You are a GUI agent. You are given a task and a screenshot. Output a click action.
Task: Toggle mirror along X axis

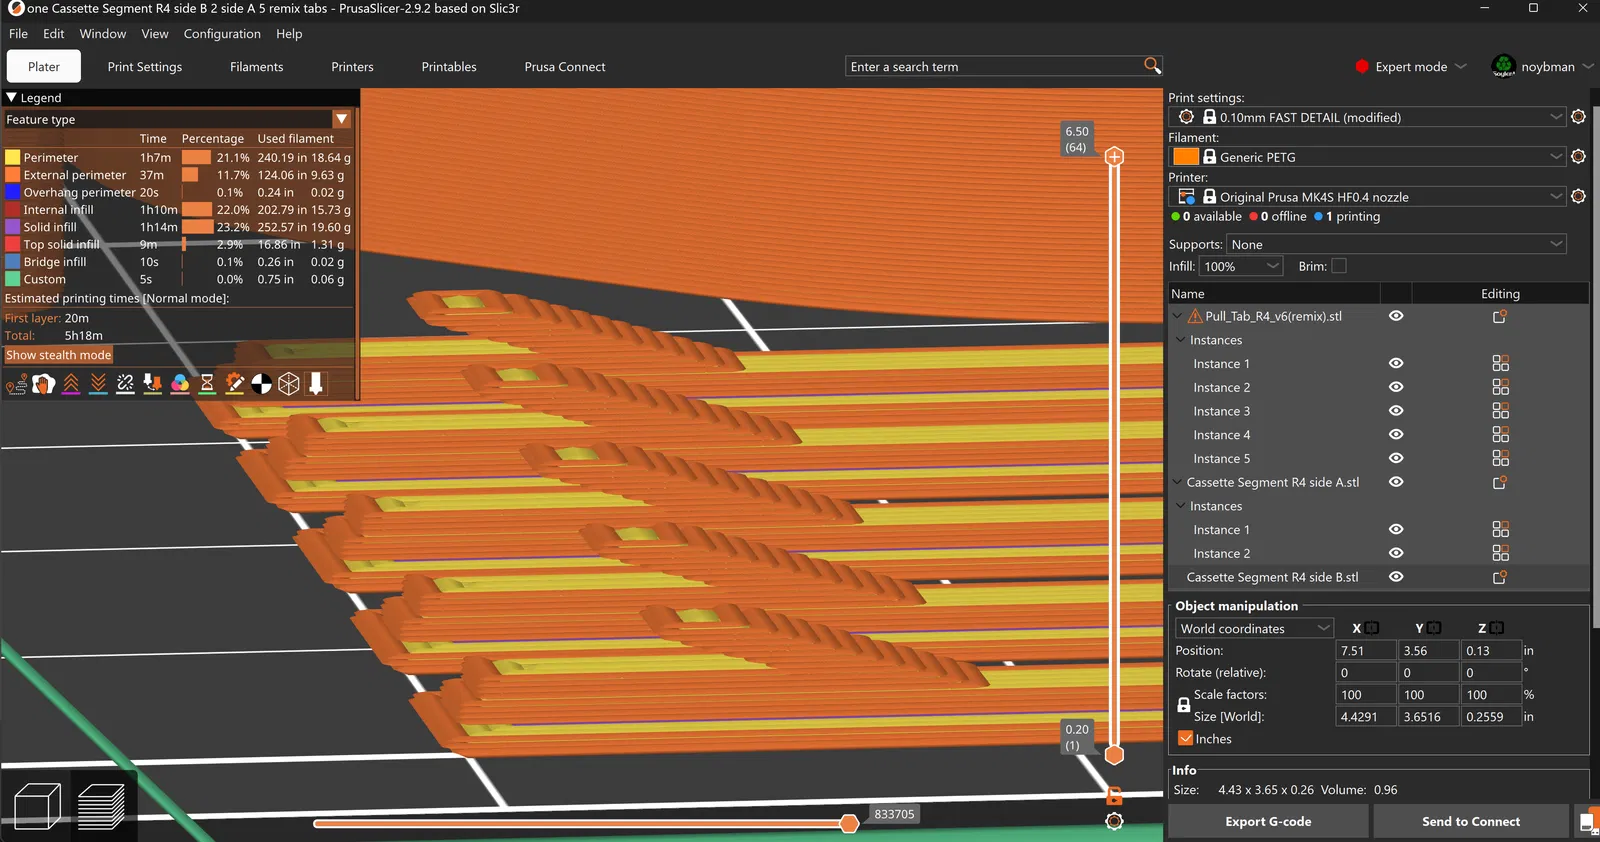point(1372,628)
